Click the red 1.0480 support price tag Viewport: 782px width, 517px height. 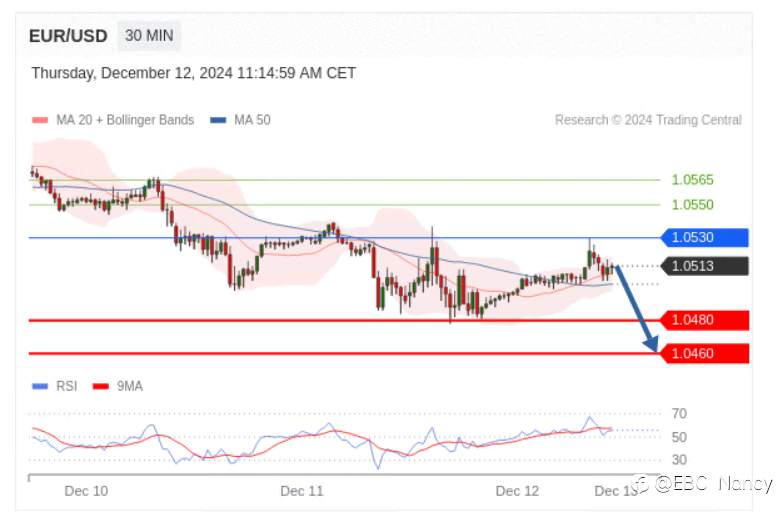click(705, 320)
